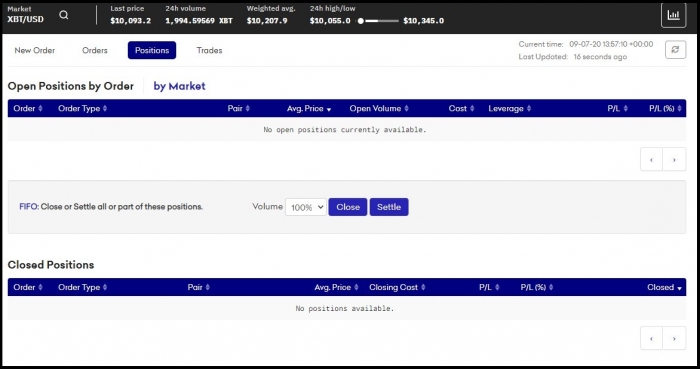Image resolution: width=700 pixels, height=369 pixels.
Task: Sort open positions by Leverage
Action: (x=509, y=108)
